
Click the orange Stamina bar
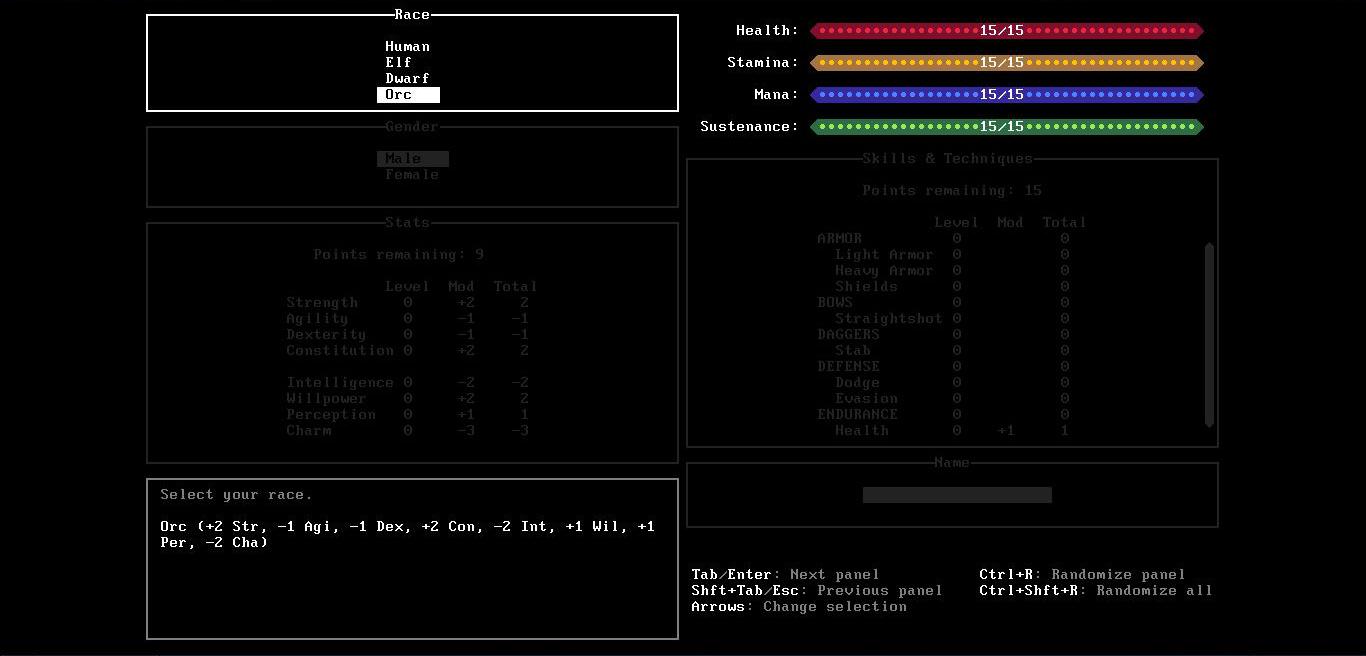1006,63
